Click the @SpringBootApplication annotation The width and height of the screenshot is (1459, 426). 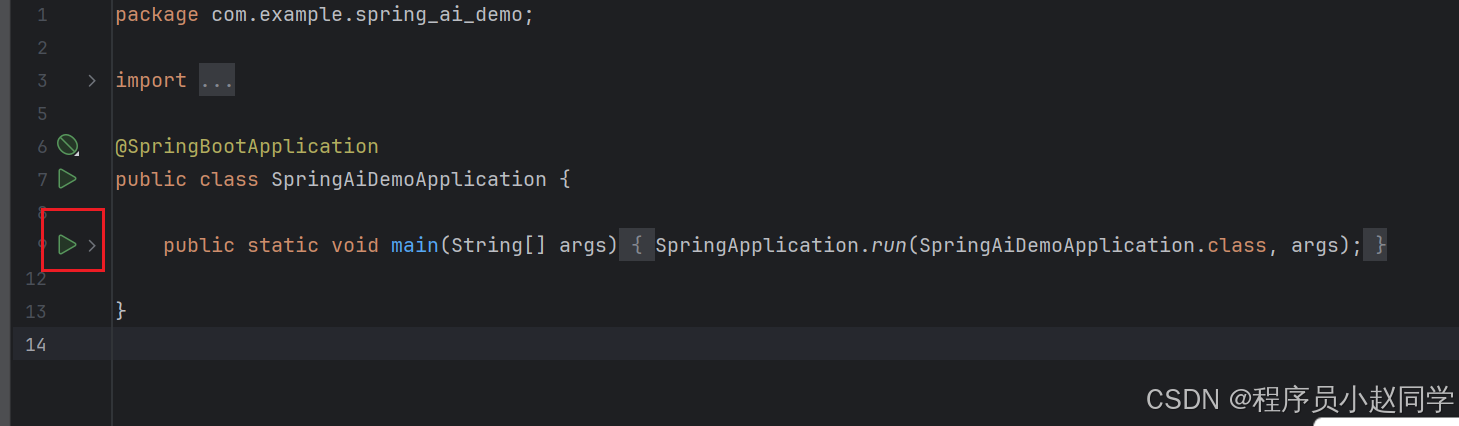247,146
